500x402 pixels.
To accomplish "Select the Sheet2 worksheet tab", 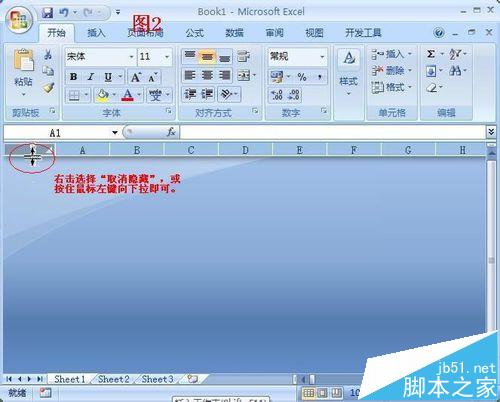I will [114, 379].
